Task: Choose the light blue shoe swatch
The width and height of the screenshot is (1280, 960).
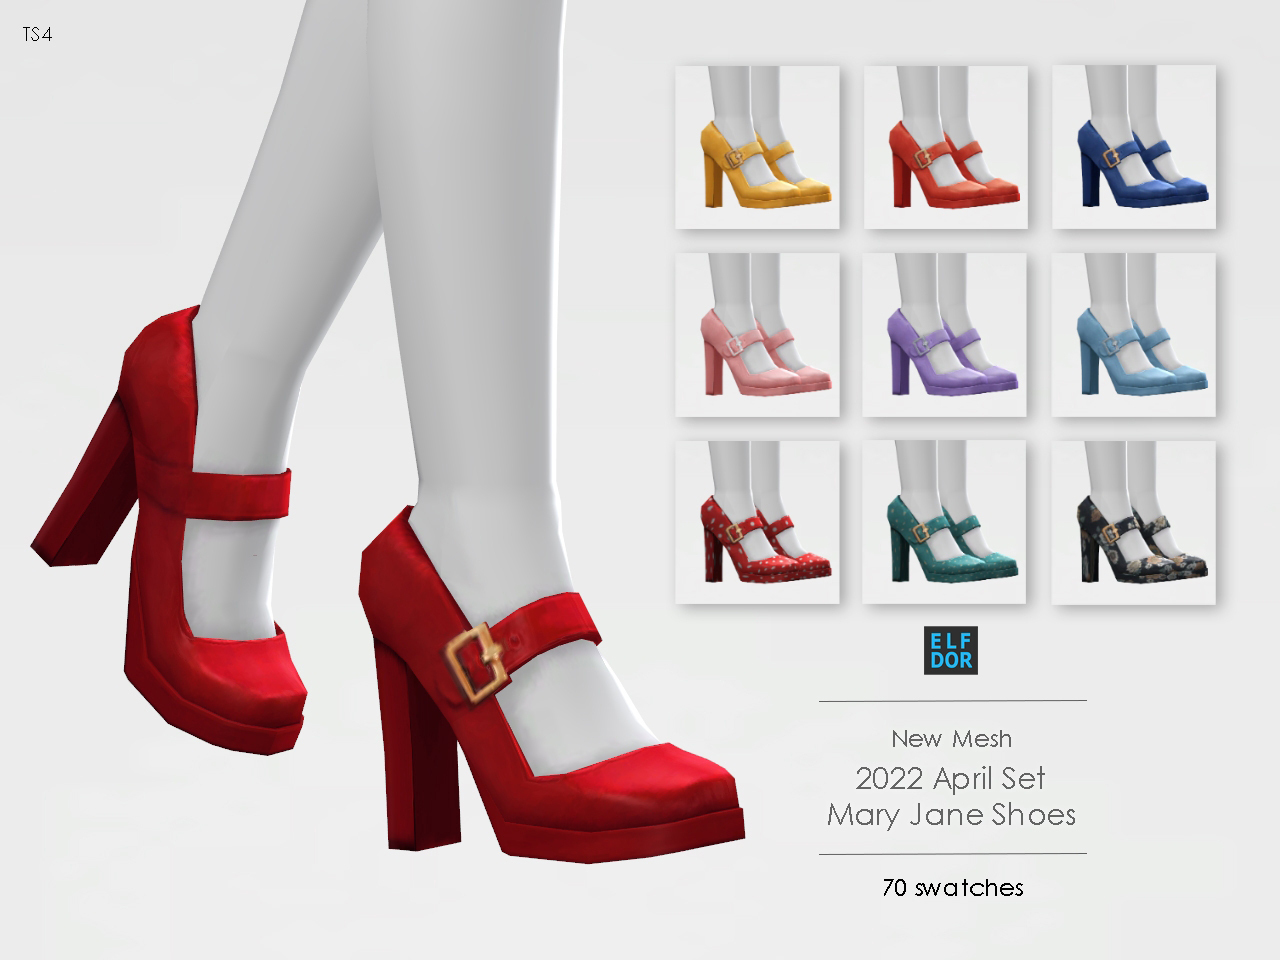Action: [x=1134, y=334]
